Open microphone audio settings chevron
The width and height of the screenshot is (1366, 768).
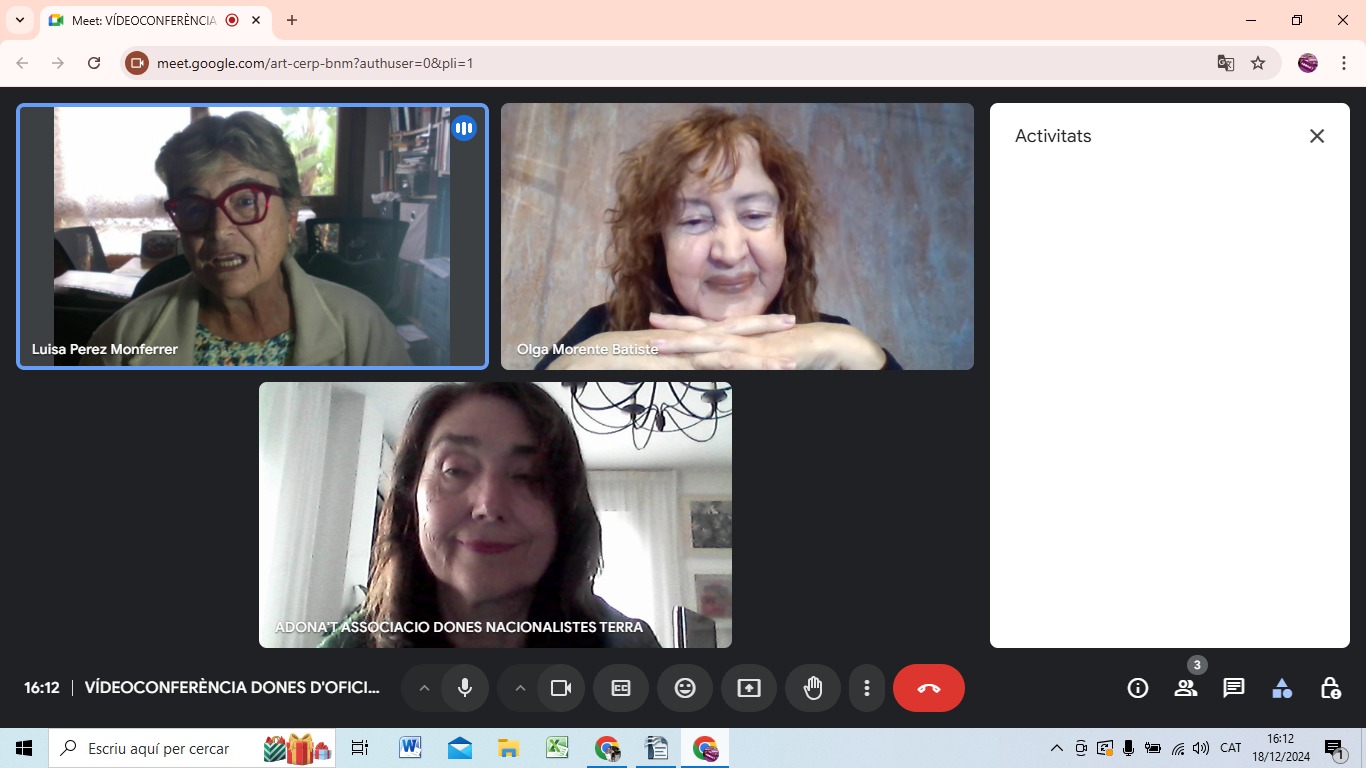coord(424,688)
